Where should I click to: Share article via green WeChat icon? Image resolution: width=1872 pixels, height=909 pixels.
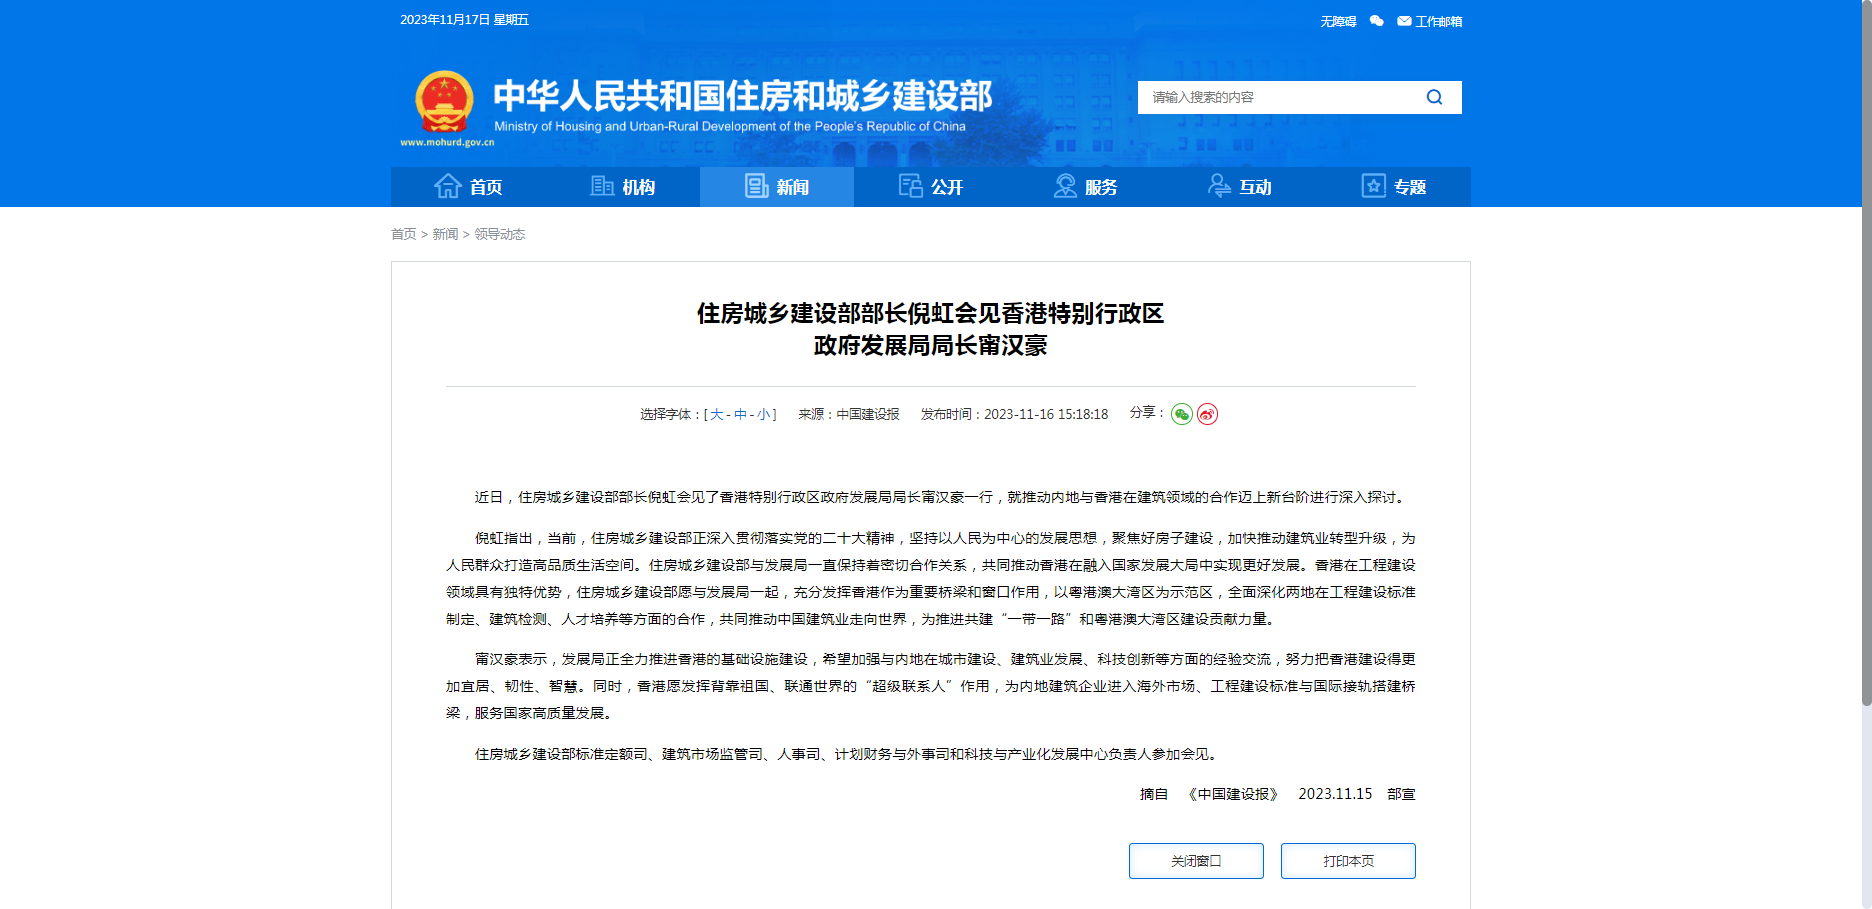[x=1182, y=414]
